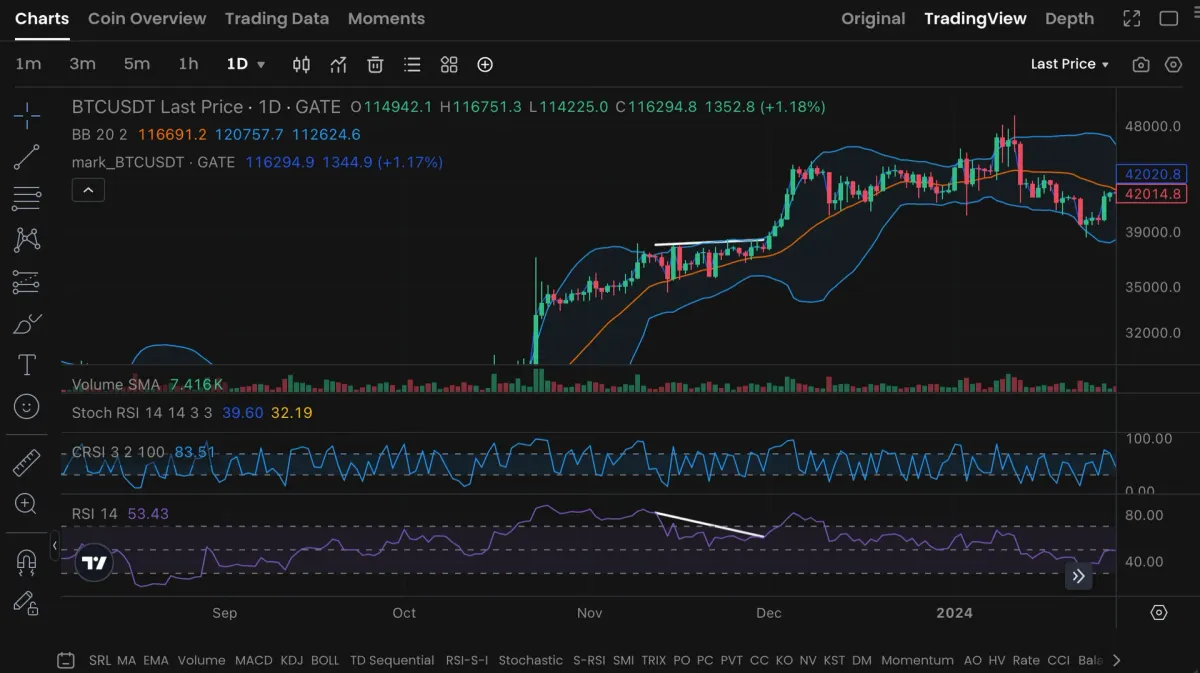Open the horizontal lines tool group
1200x673 pixels.
click(x=27, y=198)
